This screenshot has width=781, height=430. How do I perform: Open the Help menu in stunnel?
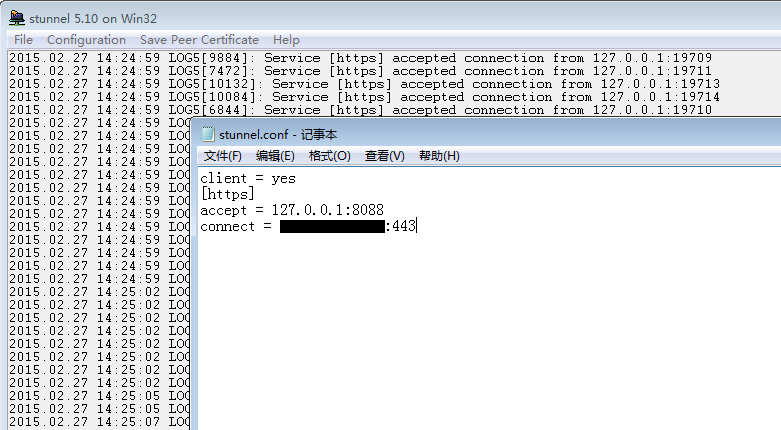[x=286, y=39]
